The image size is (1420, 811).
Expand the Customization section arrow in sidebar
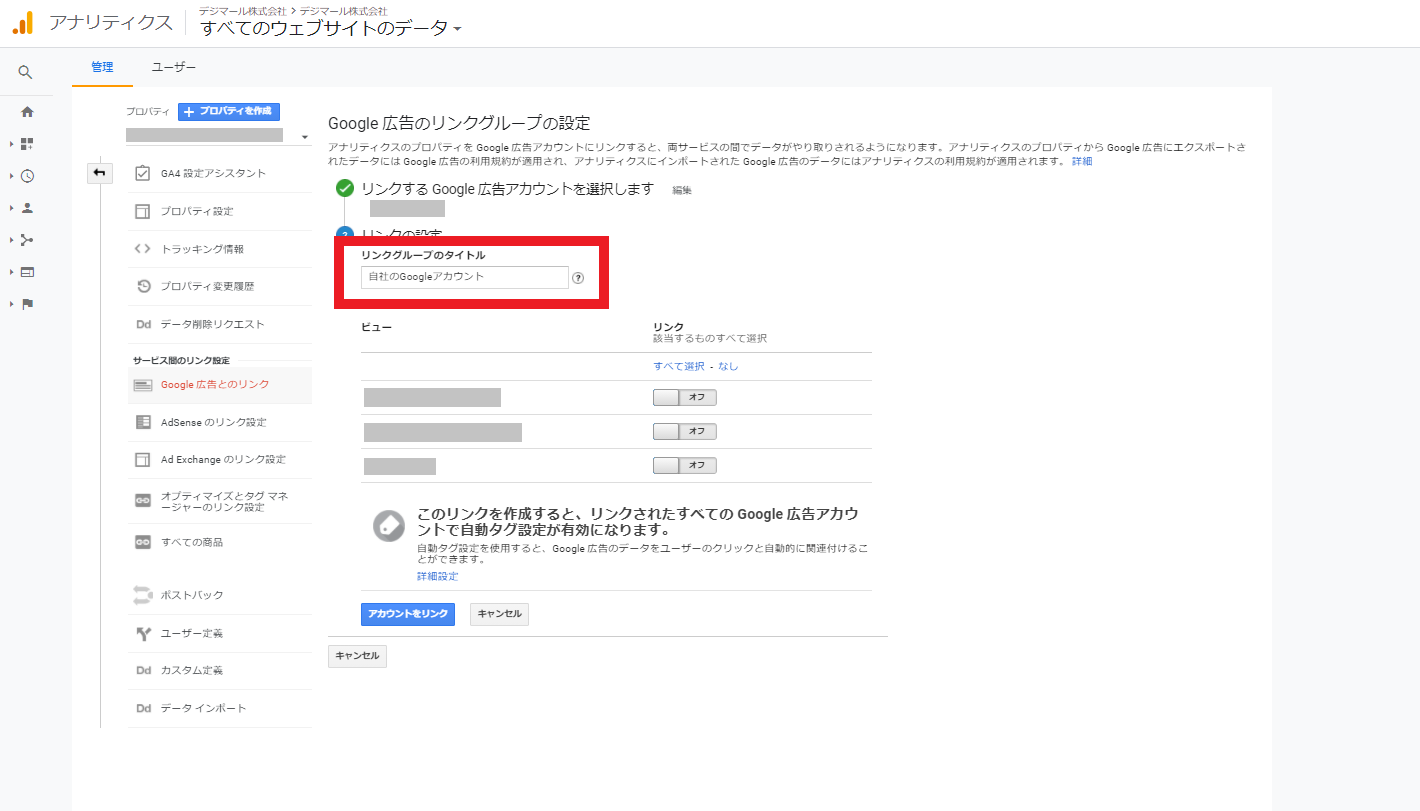[12, 144]
